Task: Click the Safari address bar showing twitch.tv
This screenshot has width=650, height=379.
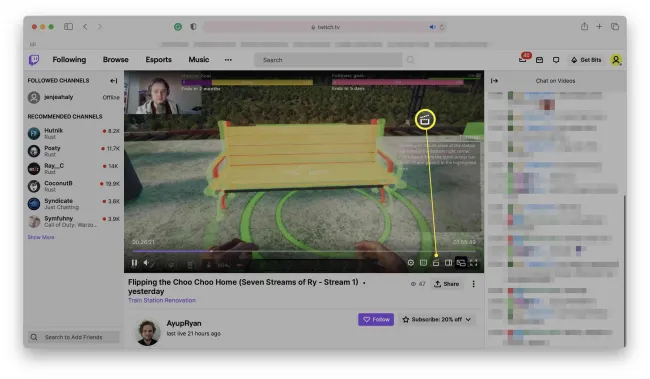Action: click(325, 27)
